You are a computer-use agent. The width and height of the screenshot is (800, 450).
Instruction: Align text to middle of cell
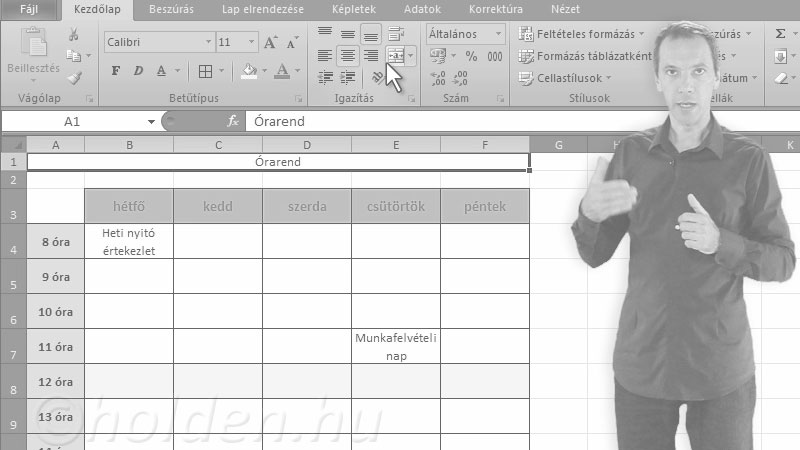tap(348, 34)
